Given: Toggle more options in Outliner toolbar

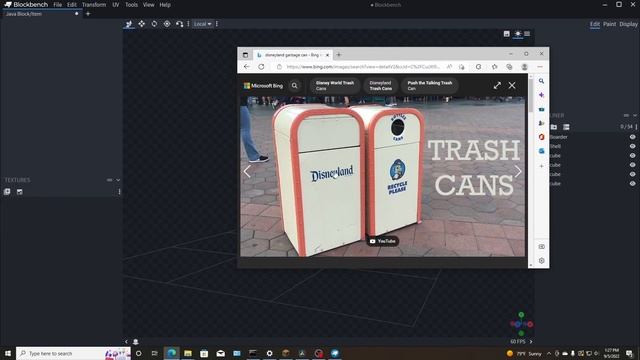Looking at the screenshot, I should [566, 127].
